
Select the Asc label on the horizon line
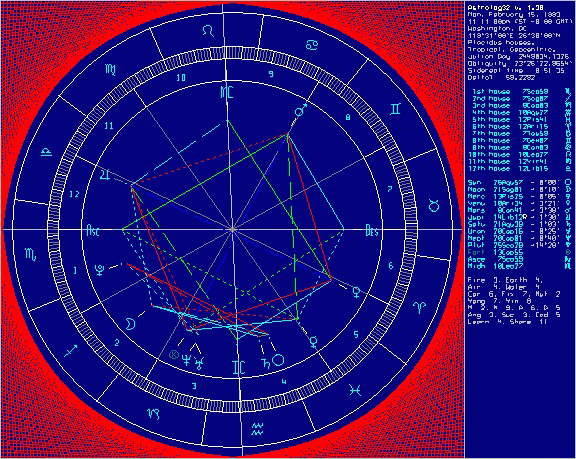93,231
